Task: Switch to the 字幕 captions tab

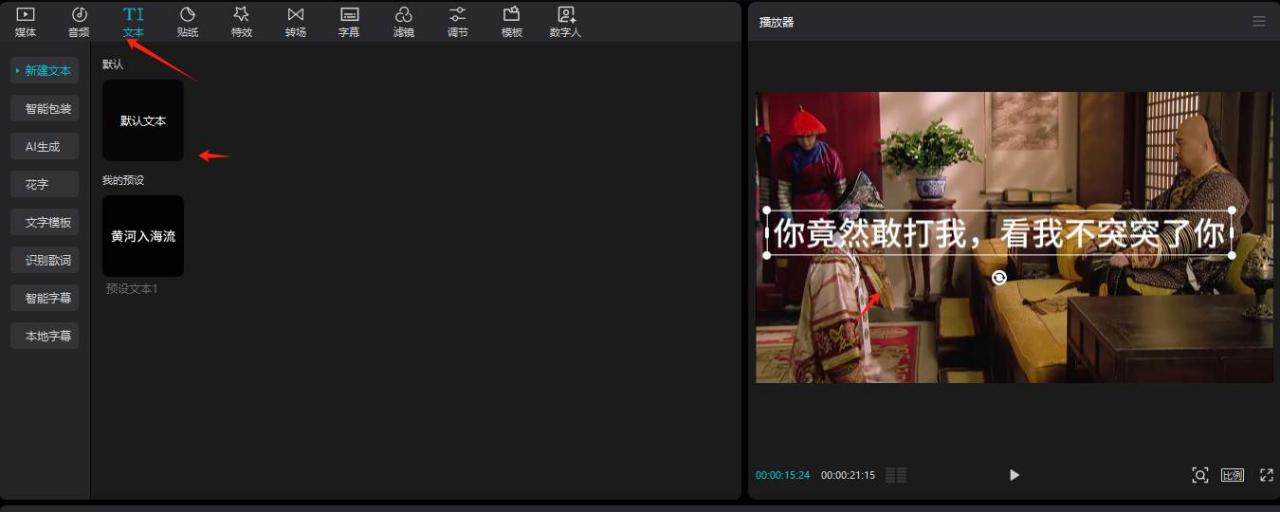Action: pyautogui.click(x=349, y=21)
